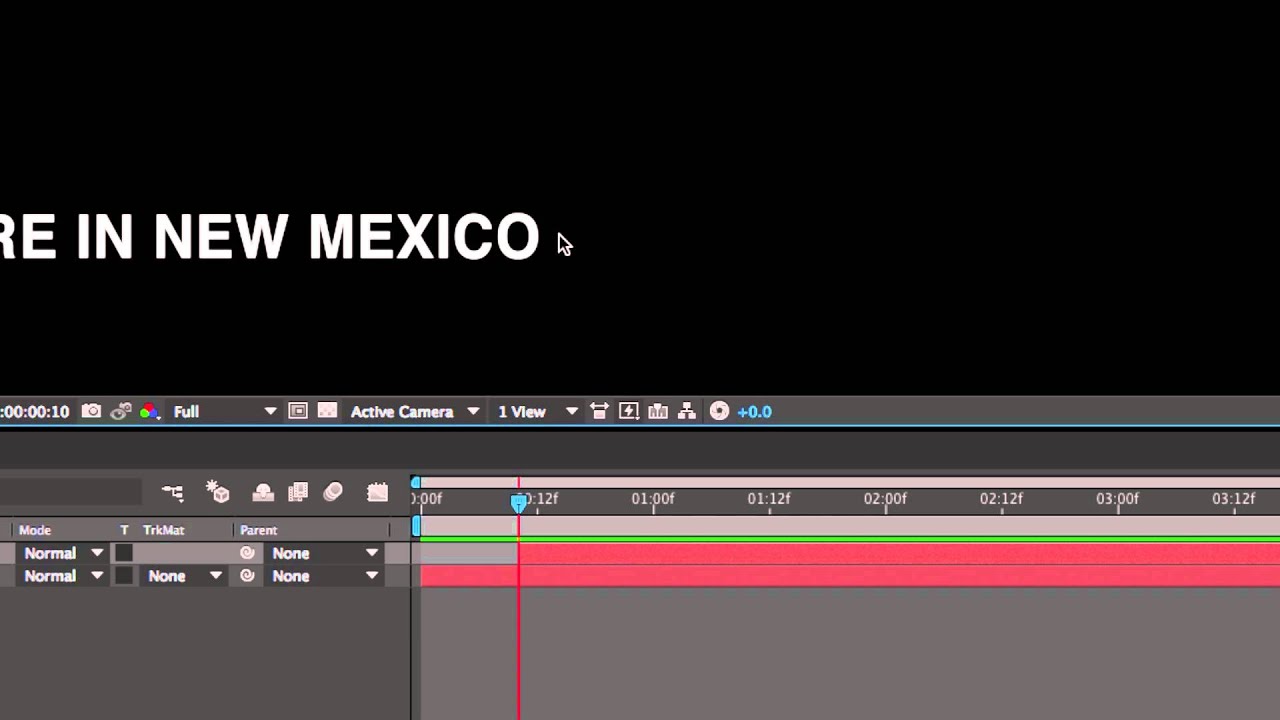Open the Graph Editor icon
1280x720 pixels.
(x=377, y=492)
